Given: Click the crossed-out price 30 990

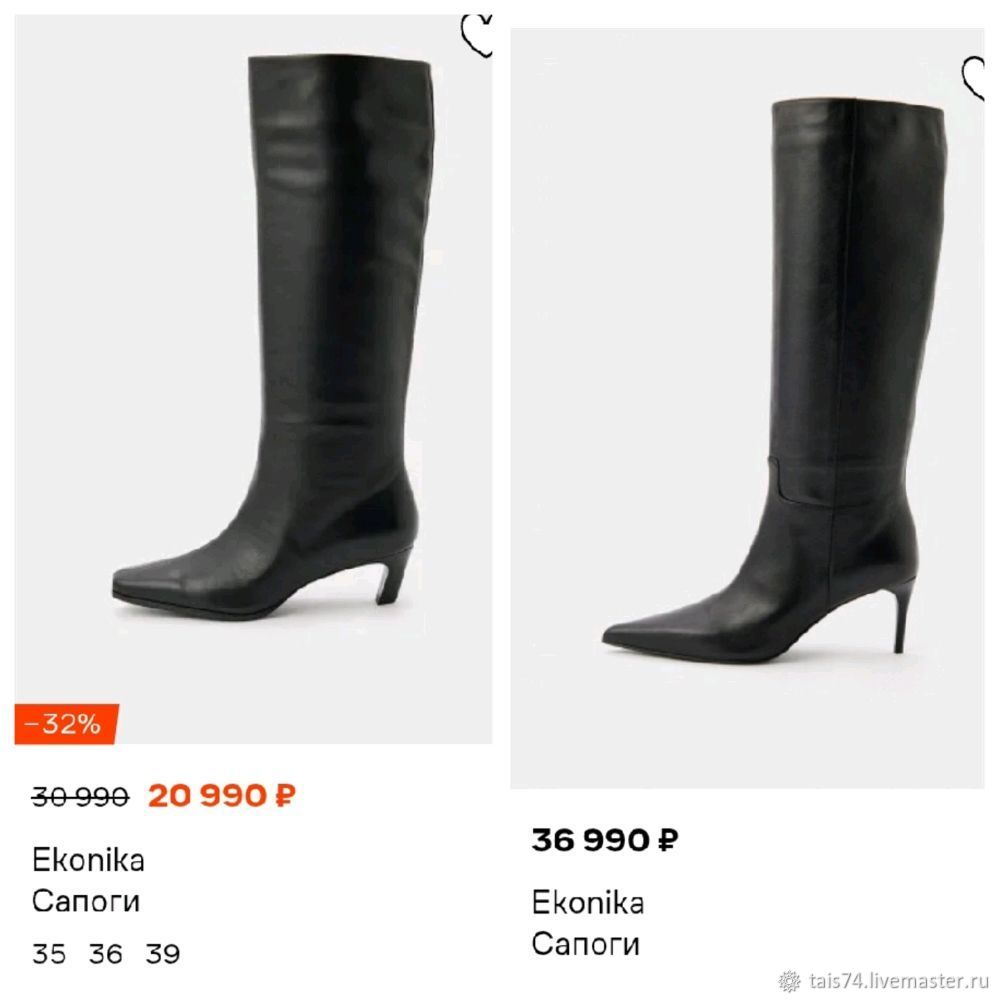Looking at the screenshot, I should pos(80,797).
